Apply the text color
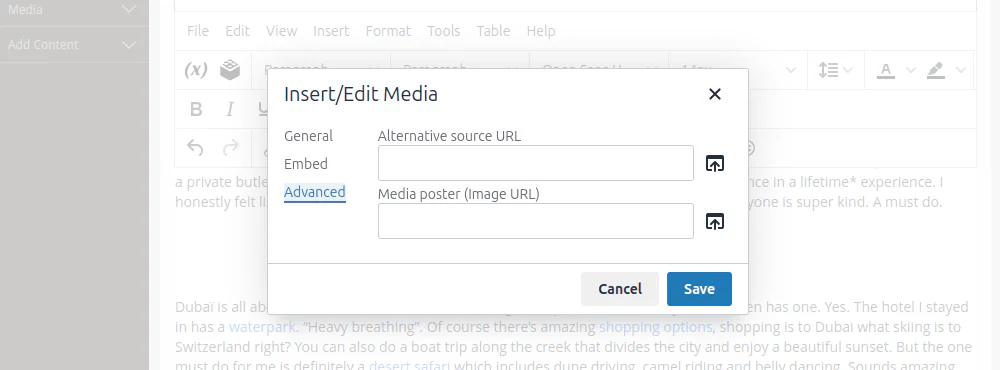The image size is (1000, 370). 885,70
